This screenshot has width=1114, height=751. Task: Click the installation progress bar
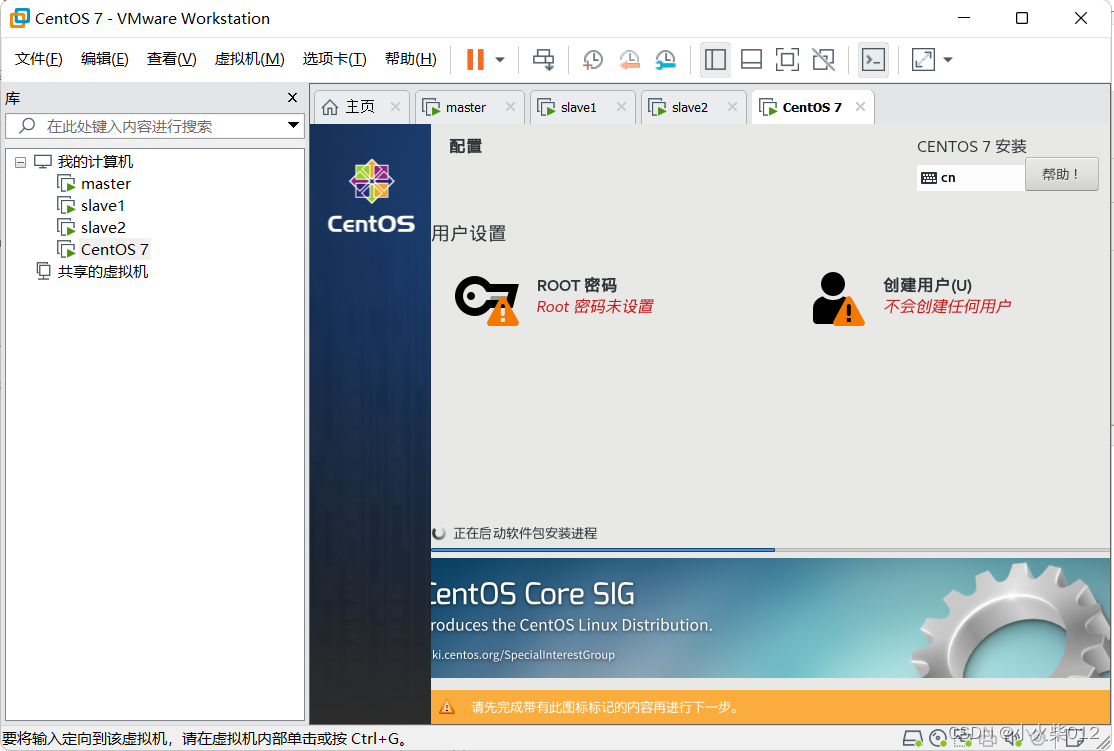click(x=770, y=549)
